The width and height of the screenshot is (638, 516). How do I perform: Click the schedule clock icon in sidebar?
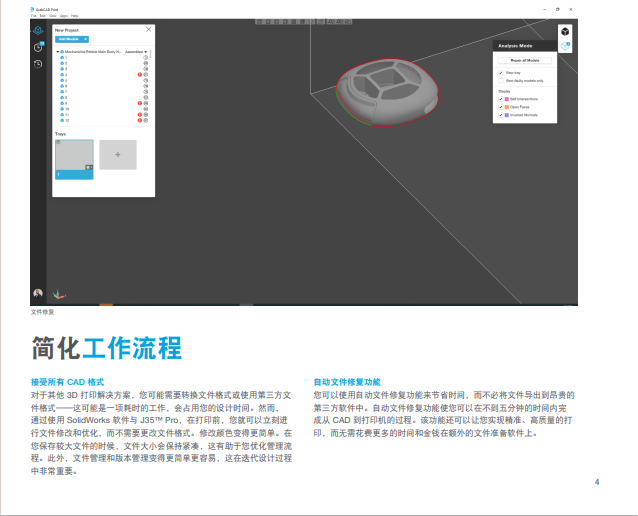38,47
